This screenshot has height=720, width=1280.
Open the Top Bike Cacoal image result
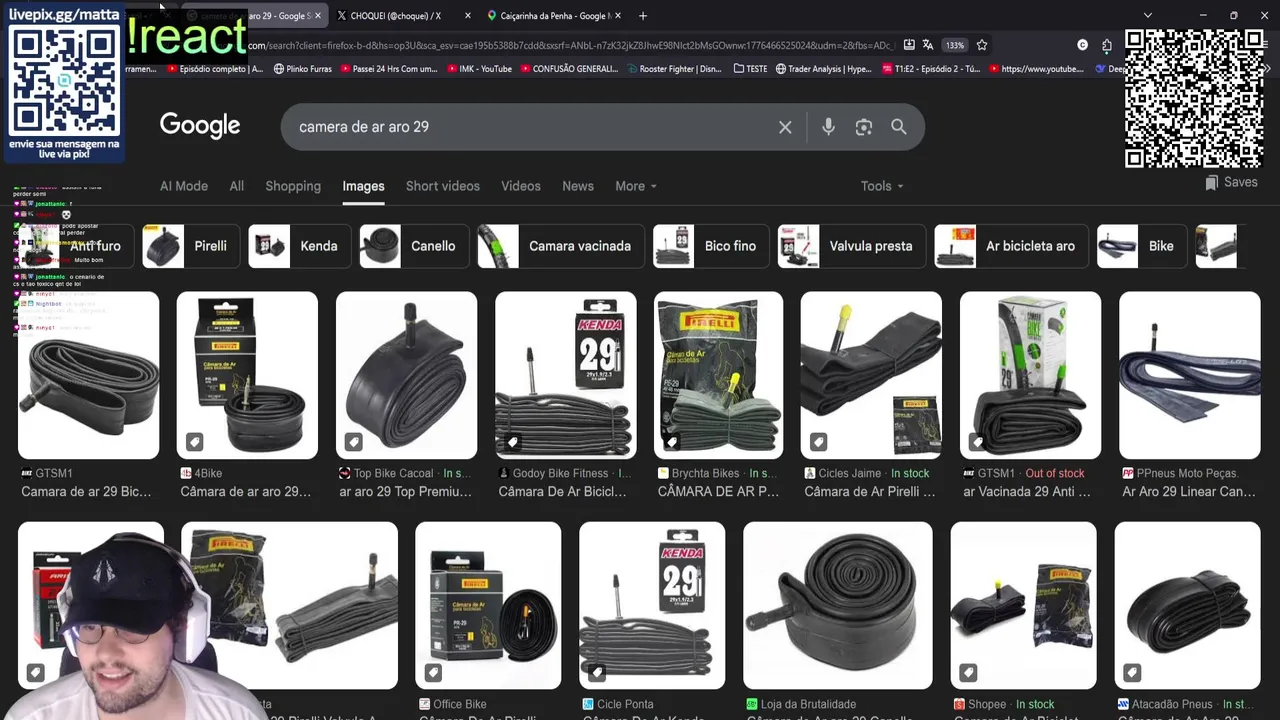(x=407, y=375)
